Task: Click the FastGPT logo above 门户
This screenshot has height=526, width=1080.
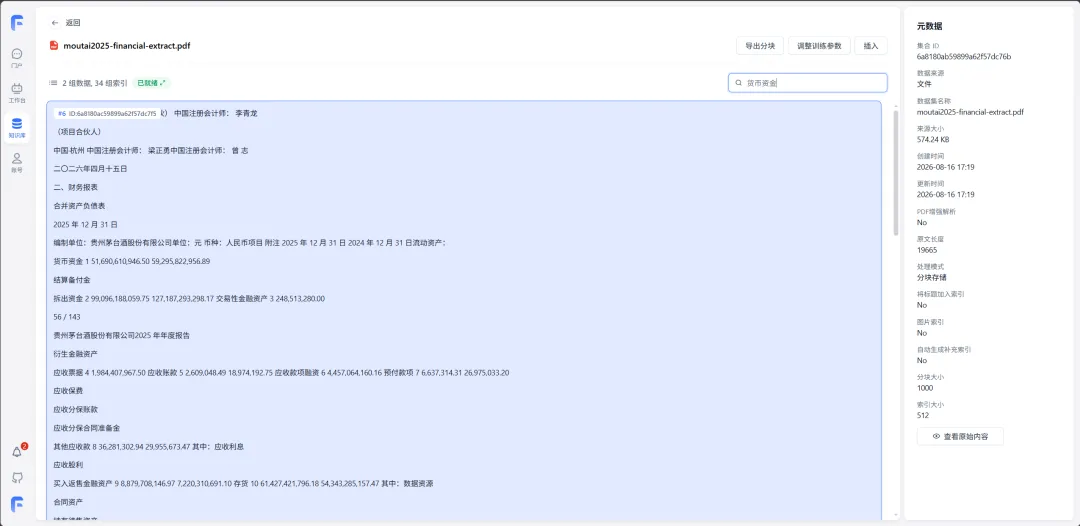Action: (x=17, y=23)
